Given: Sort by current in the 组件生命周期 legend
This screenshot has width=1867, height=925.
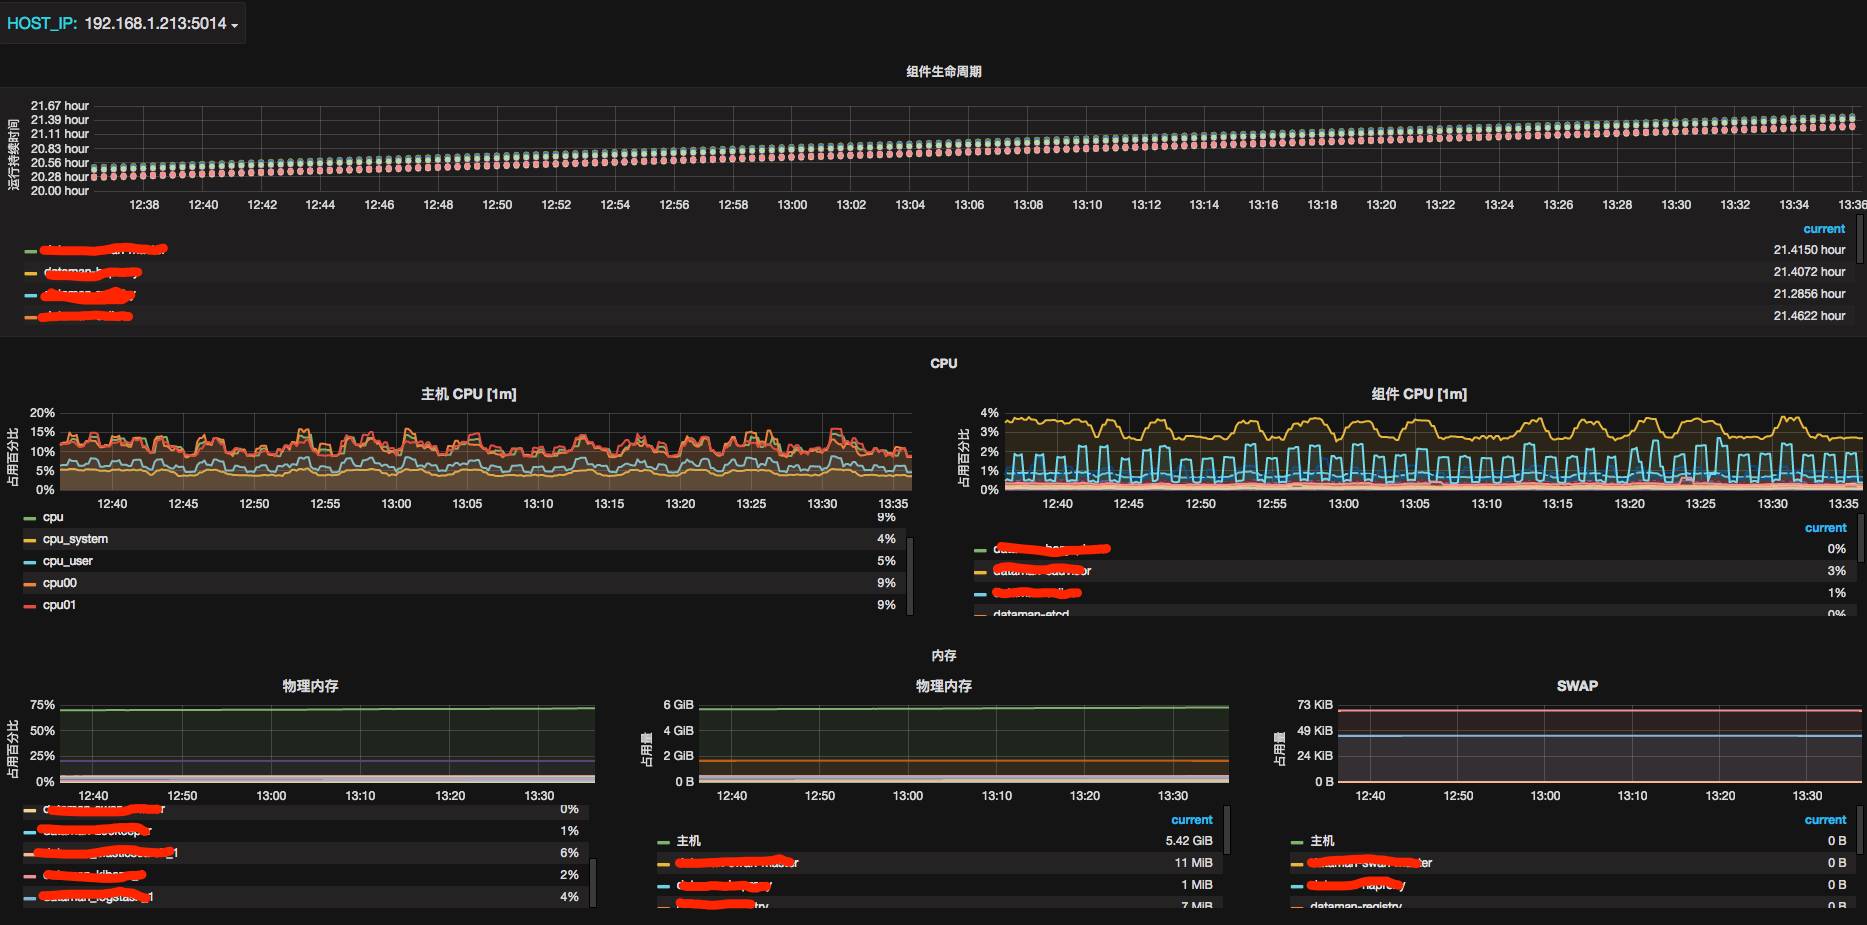Looking at the screenshot, I should pos(1824,229).
